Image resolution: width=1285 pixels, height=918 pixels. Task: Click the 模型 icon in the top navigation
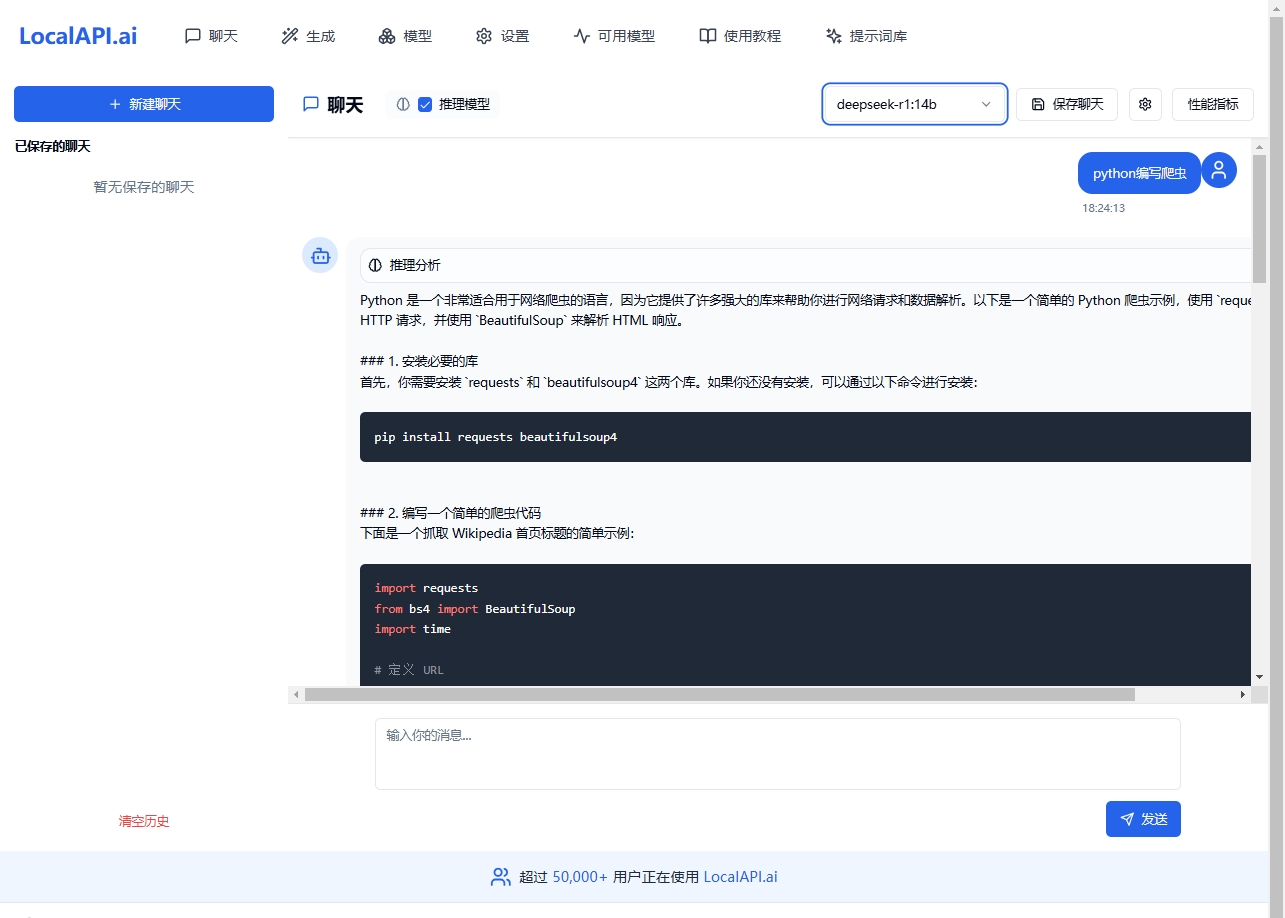coord(387,36)
